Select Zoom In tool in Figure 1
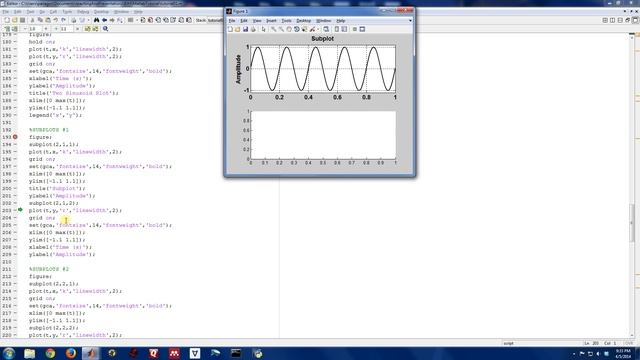The image size is (640, 360). (x=273, y=29)
